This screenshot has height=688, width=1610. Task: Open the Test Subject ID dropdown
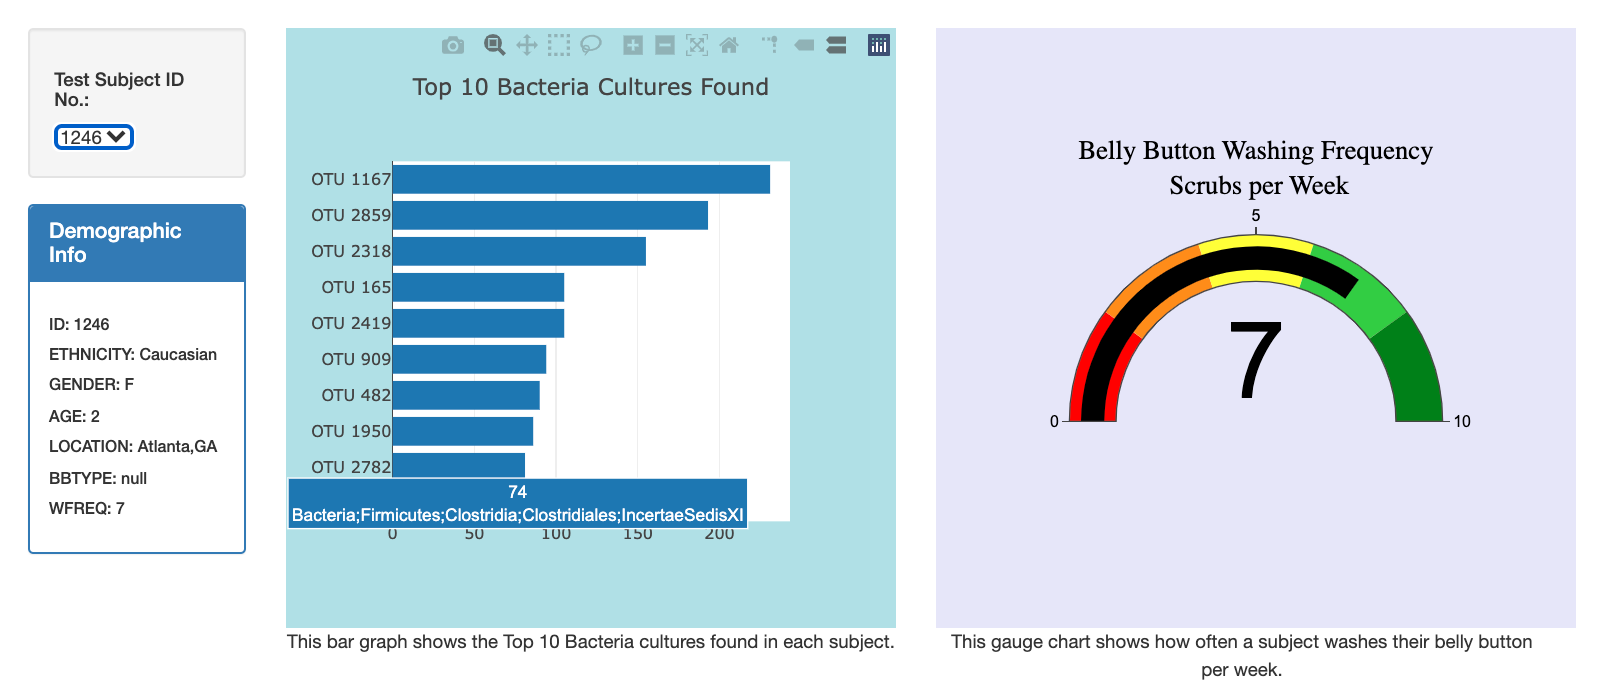pyautogui.click(x=92, y=137)
